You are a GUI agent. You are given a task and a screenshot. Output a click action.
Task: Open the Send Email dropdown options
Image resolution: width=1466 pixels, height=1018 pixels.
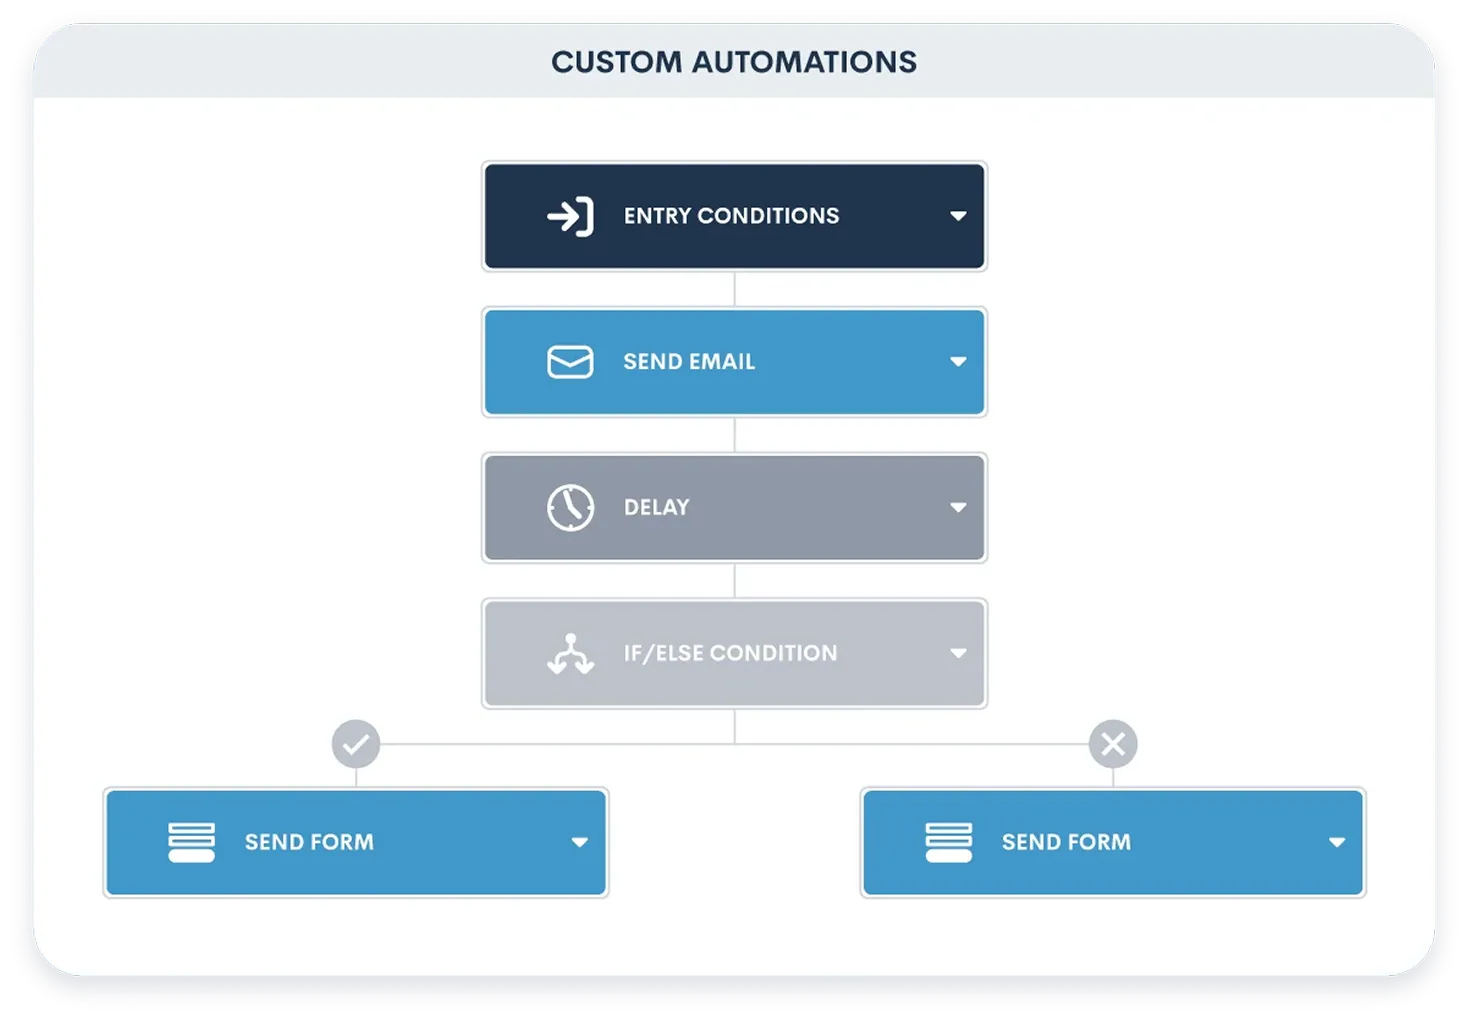(x=957, y=362)
